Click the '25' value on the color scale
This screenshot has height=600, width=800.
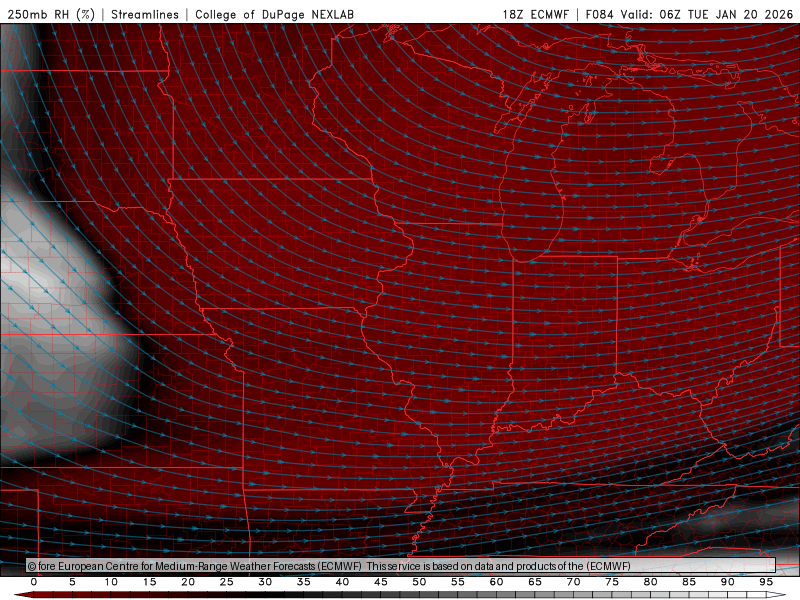227,582
